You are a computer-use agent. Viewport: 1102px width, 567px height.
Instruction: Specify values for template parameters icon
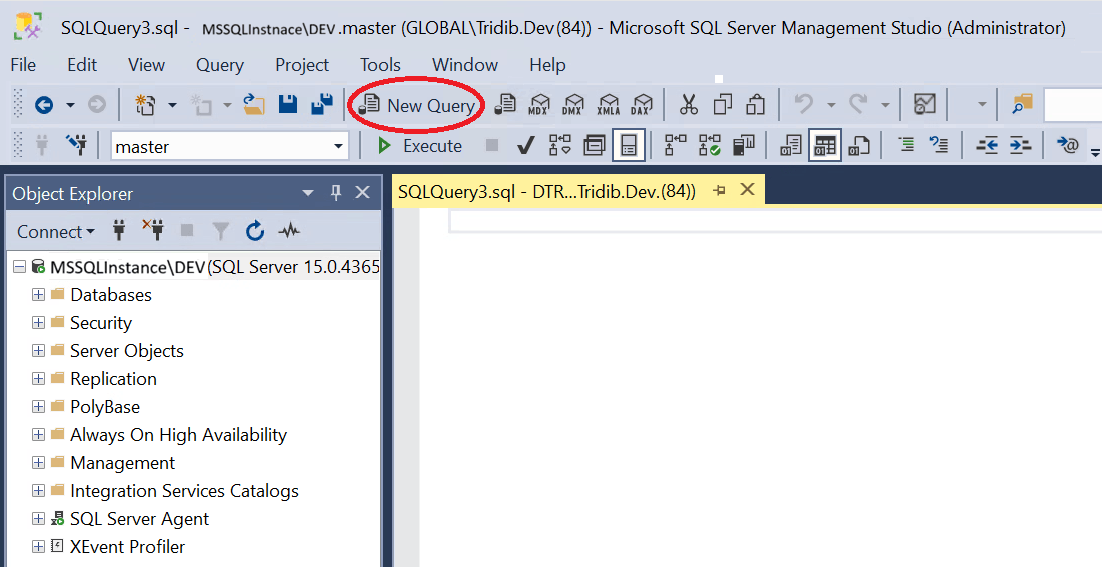pos(1068,145)
